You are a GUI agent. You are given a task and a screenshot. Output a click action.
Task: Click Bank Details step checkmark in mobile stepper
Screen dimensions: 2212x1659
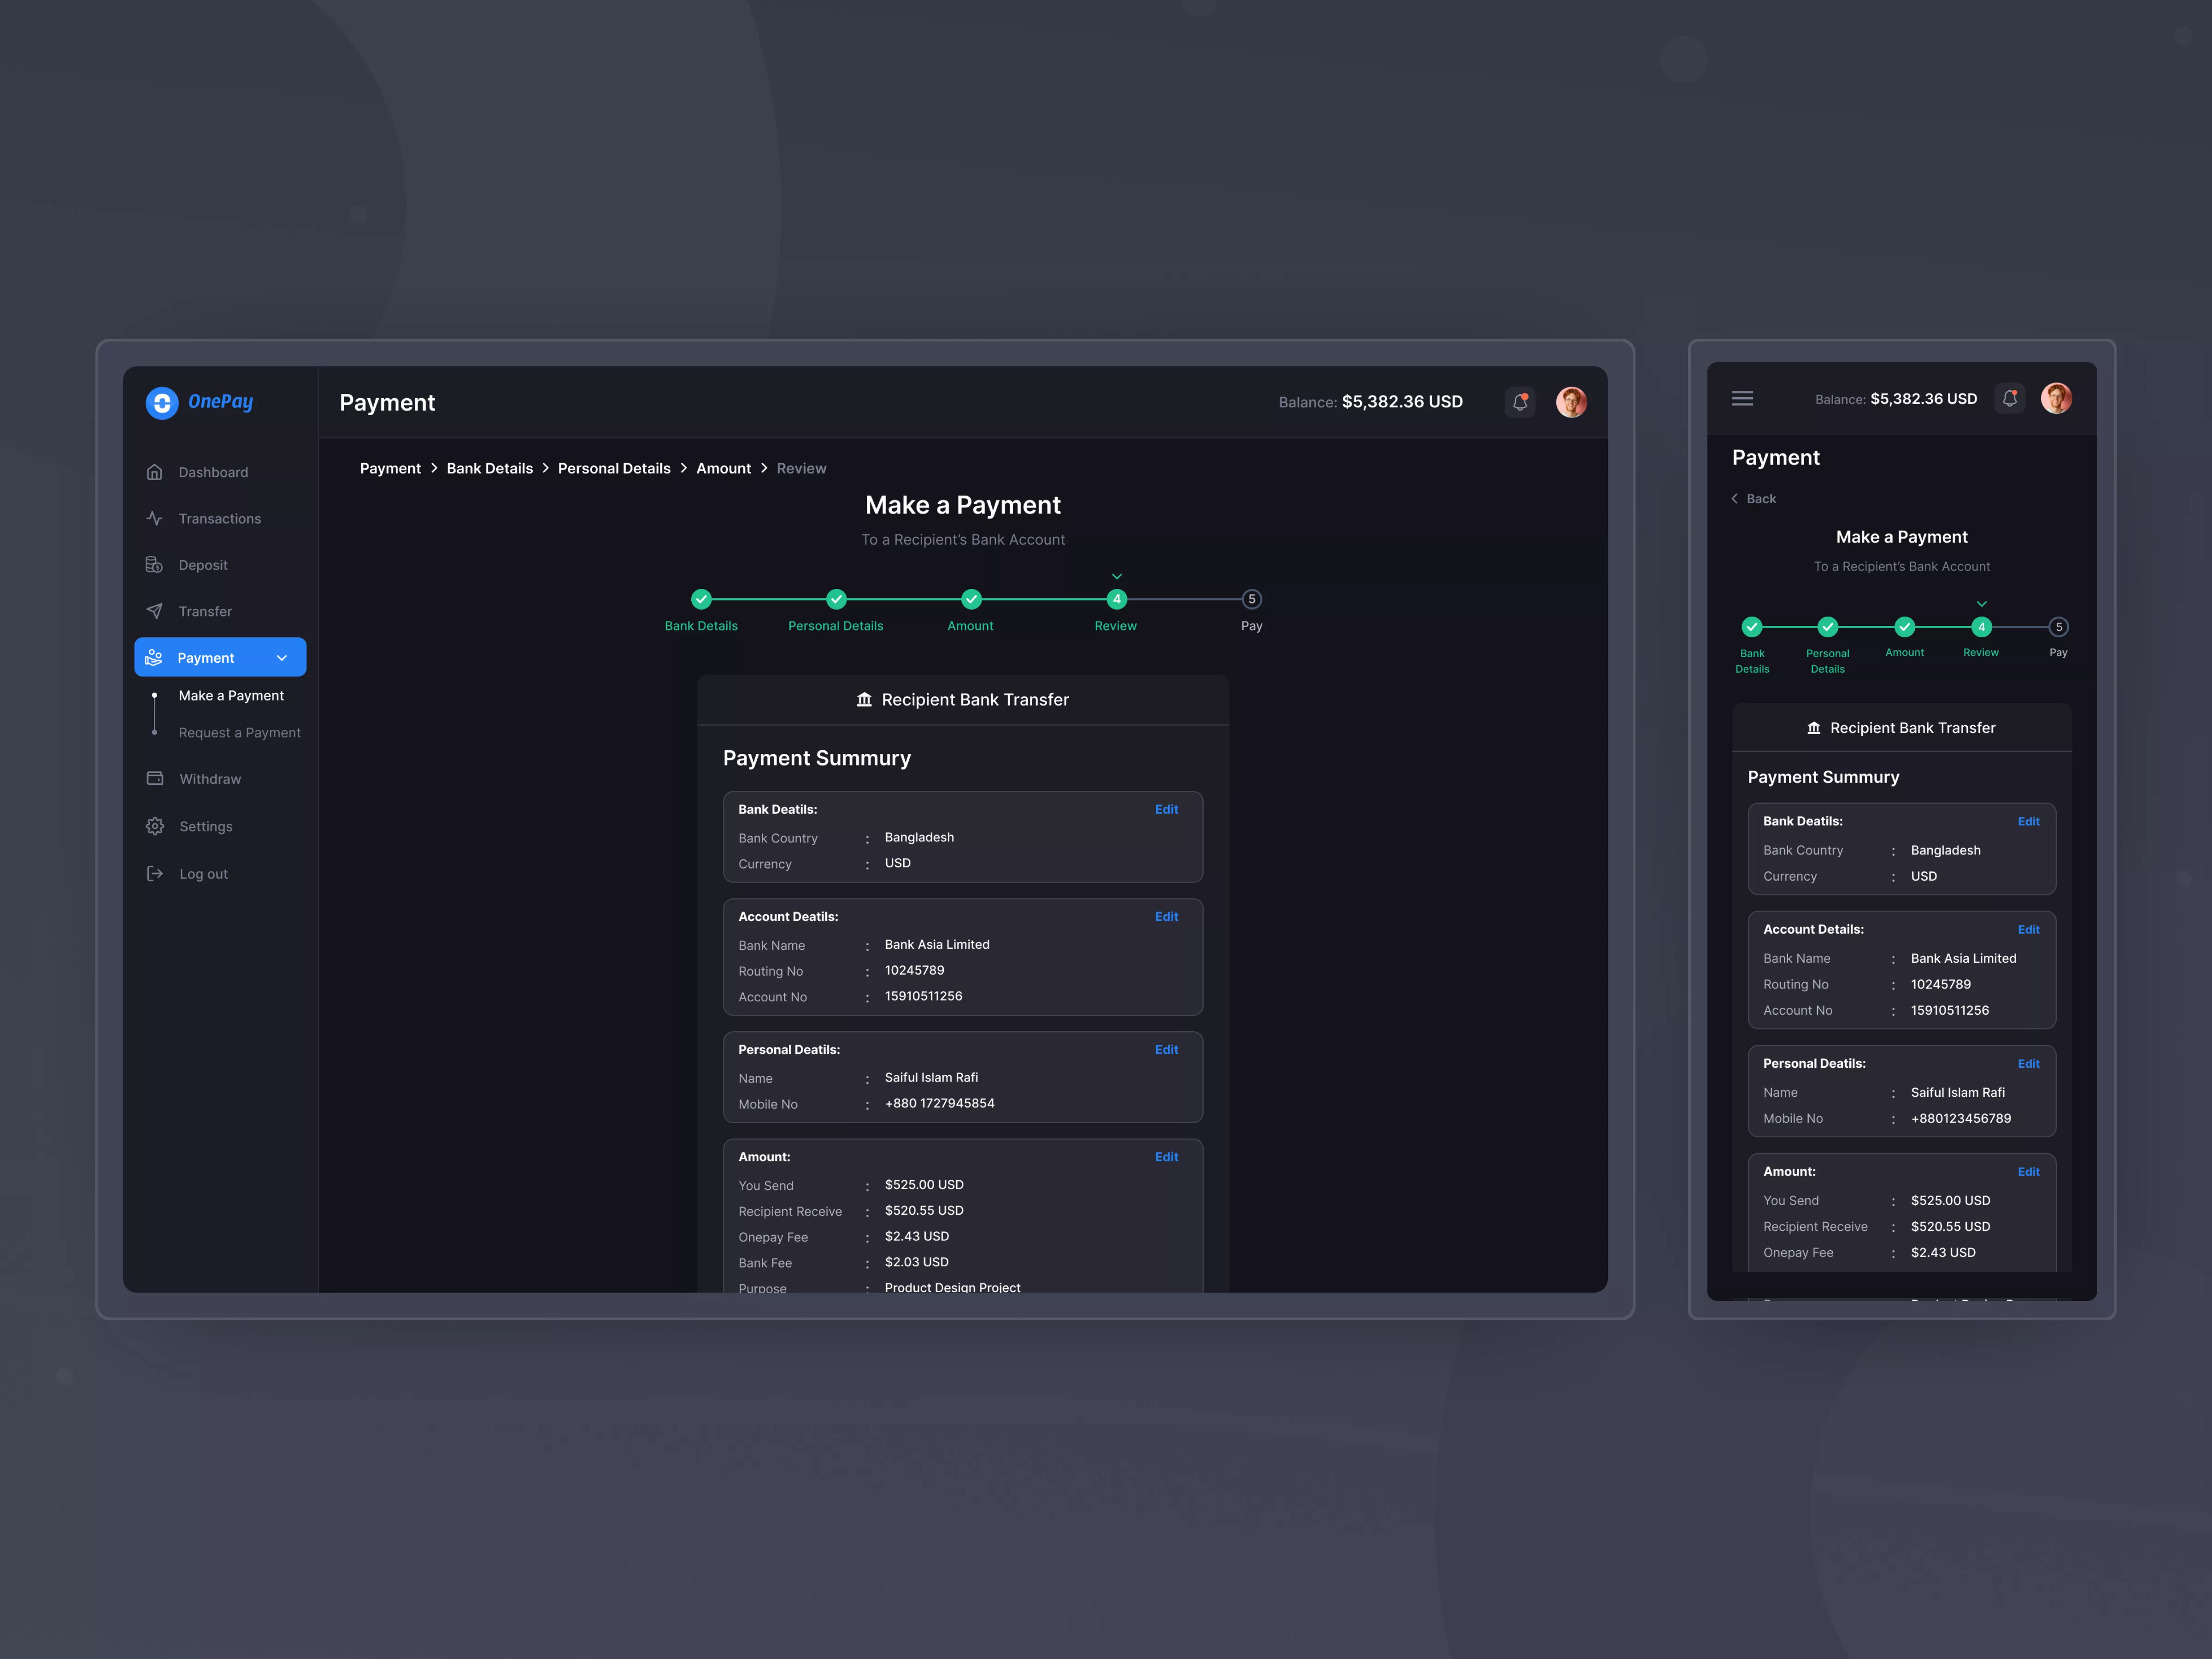1752,627
